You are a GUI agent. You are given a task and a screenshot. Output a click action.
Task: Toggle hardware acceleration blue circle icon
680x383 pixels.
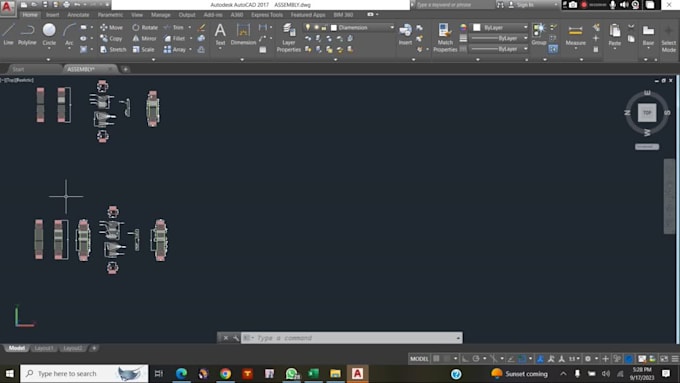[629, 359]
